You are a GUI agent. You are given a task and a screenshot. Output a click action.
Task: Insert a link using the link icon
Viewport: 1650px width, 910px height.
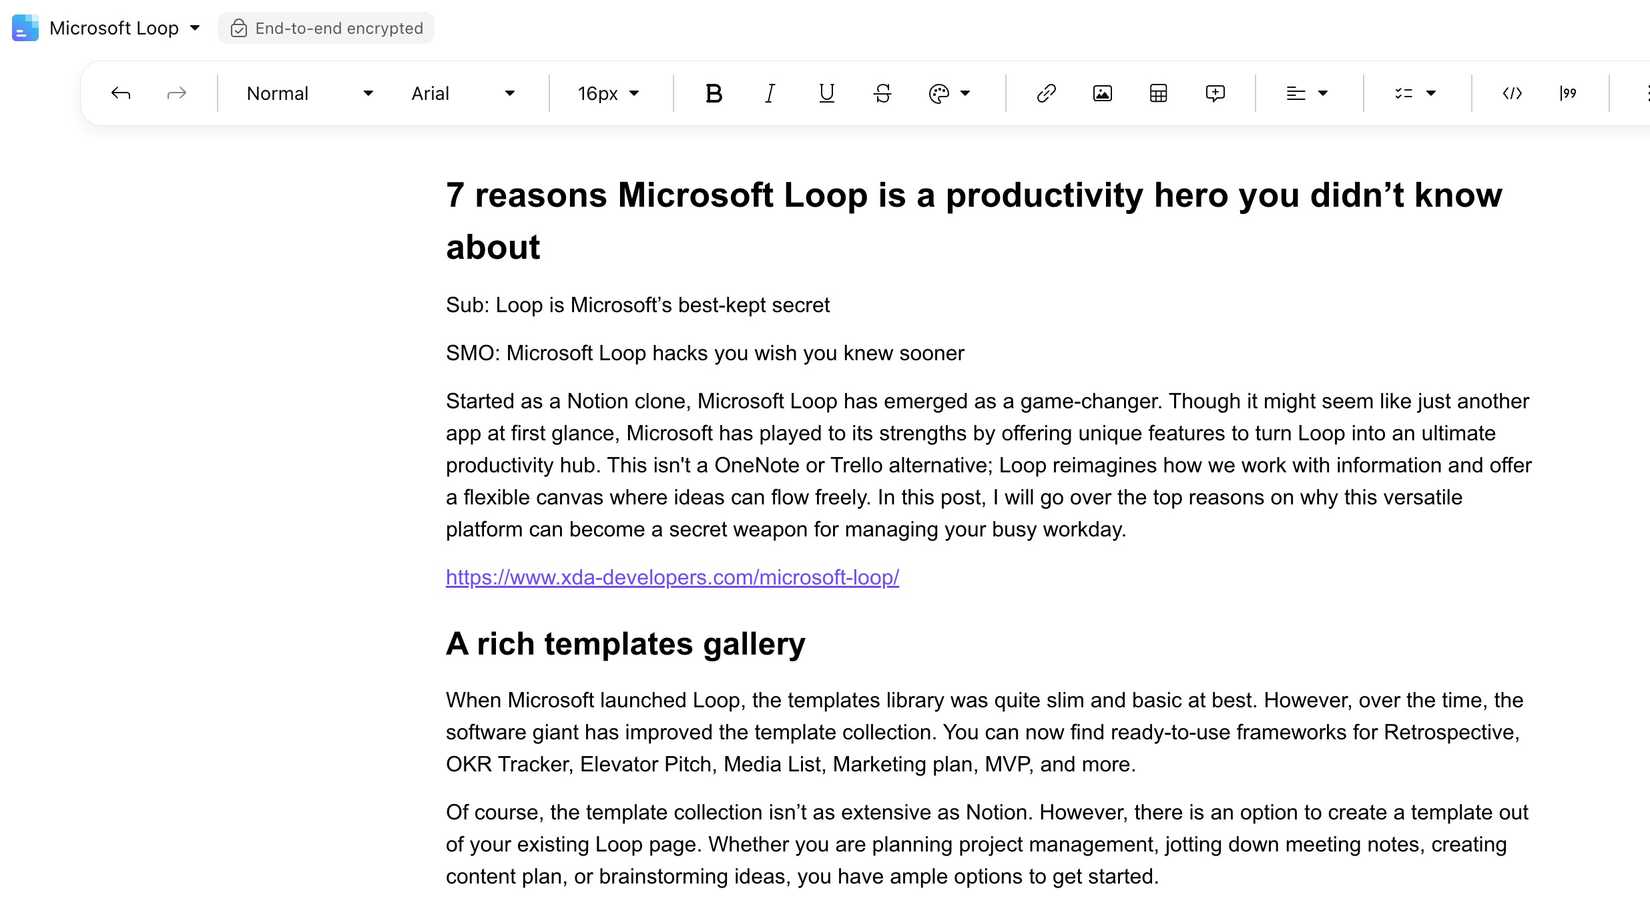click(x=1046, y=93)
